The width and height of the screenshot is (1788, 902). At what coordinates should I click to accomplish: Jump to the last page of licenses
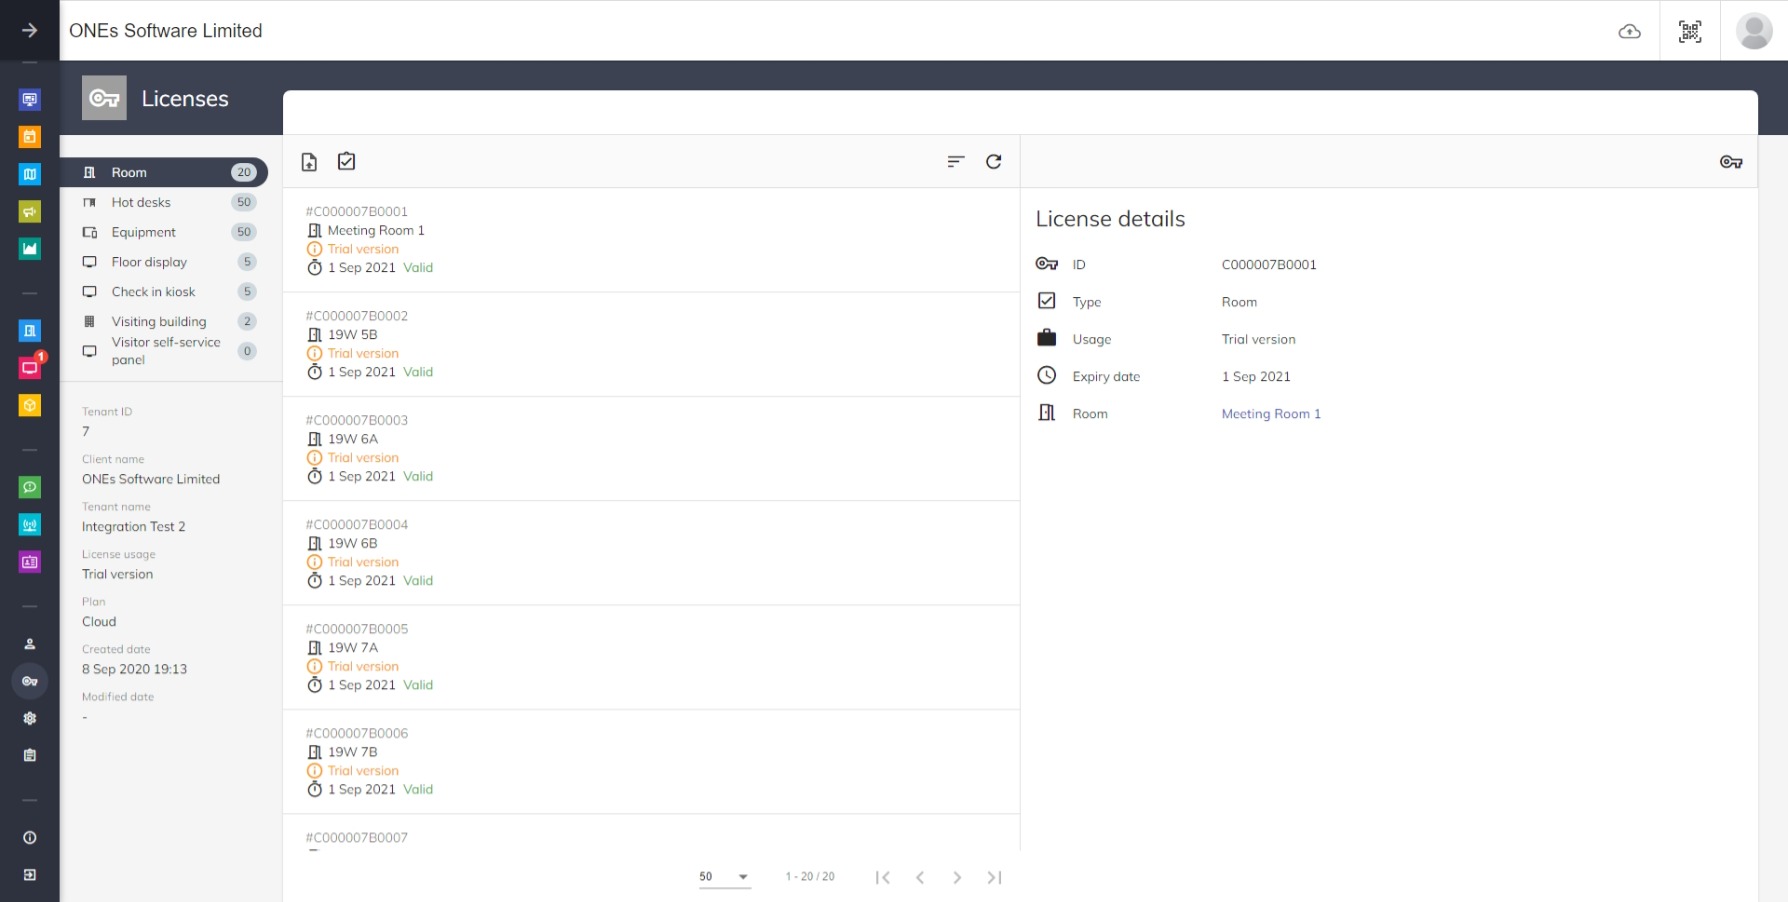click(994, 878)
